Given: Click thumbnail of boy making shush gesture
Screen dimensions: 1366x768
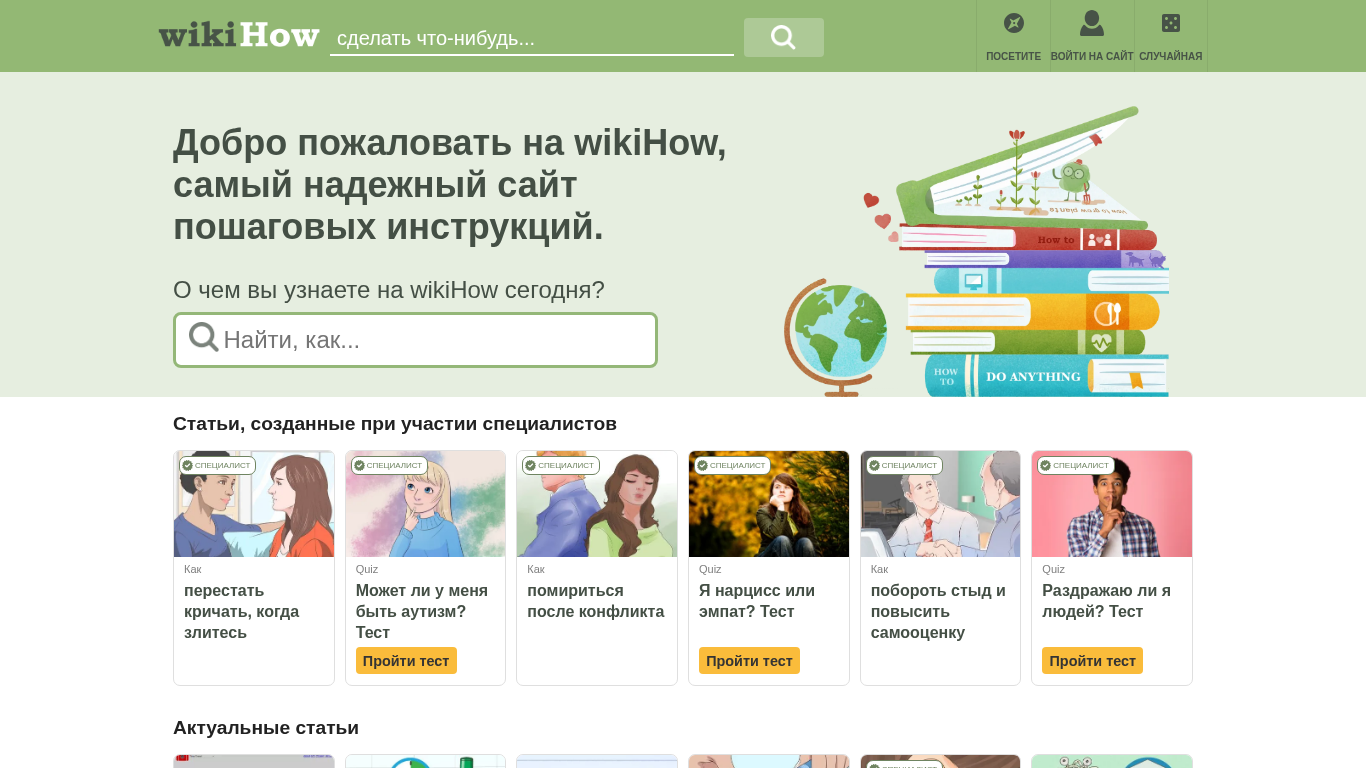Looking at the screenshot, I should click(1112, 504).
